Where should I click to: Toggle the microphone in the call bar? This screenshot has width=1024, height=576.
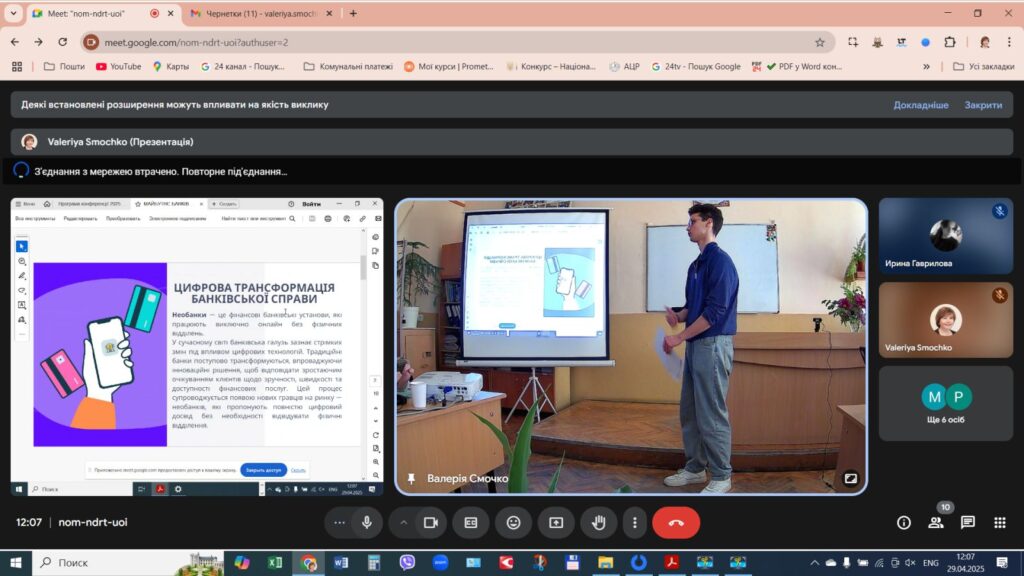pyautogui.click(x=366, y=522)
